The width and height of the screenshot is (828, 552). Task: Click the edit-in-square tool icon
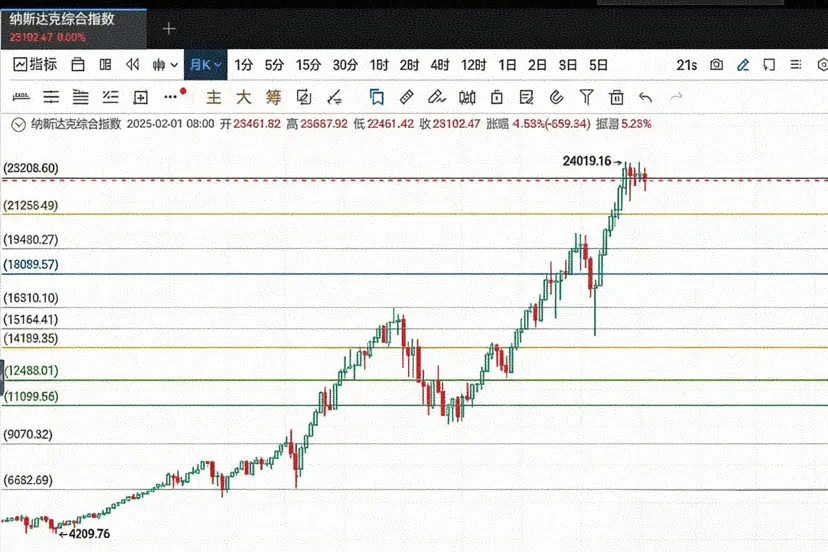[304, 97]
